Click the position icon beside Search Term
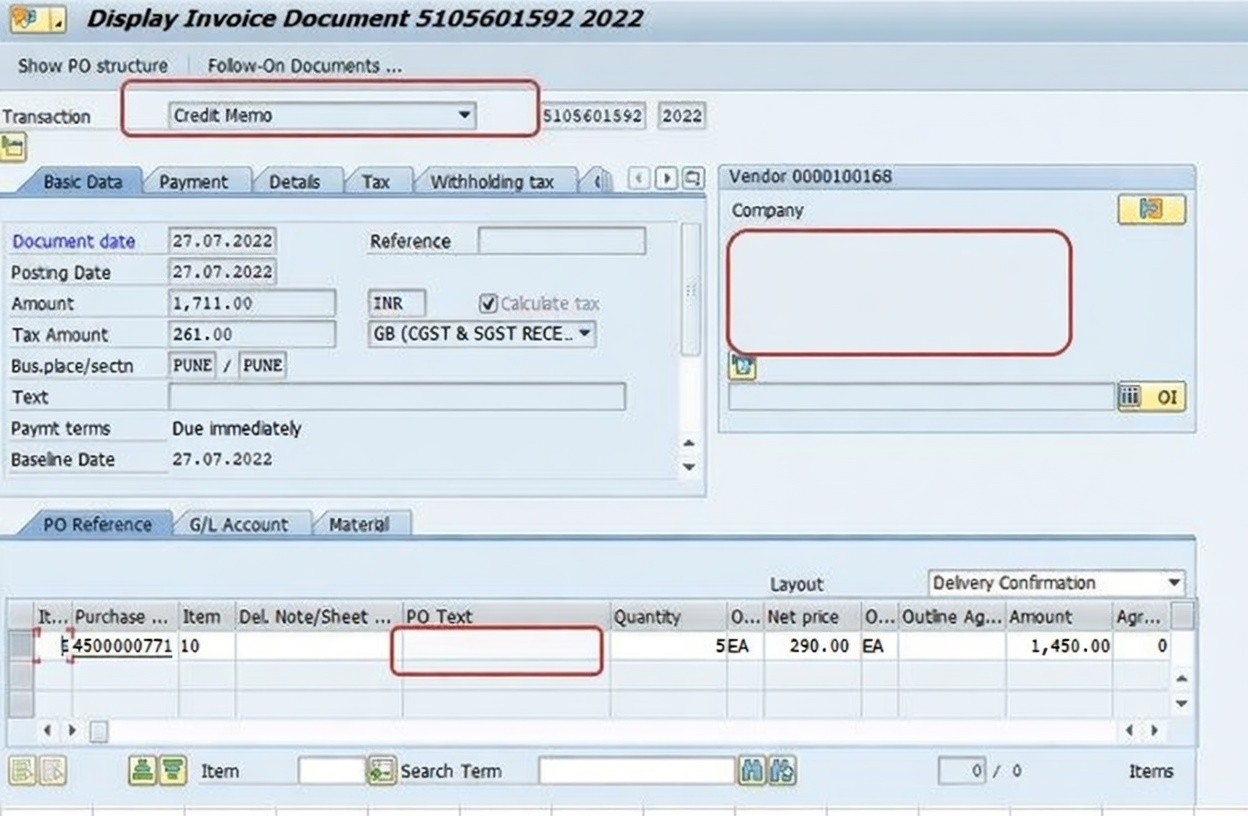 click(382, 771)
